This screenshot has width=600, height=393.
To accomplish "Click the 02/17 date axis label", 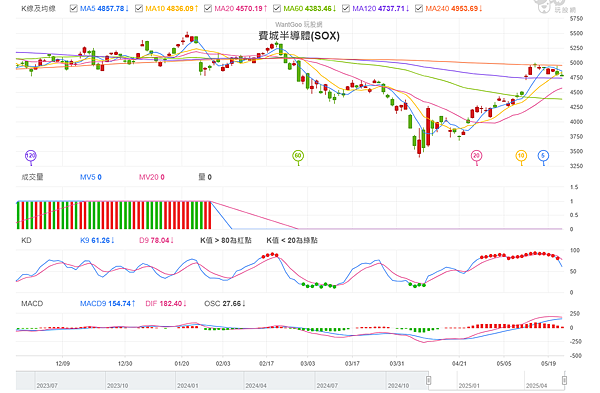I will click(266, 363).
